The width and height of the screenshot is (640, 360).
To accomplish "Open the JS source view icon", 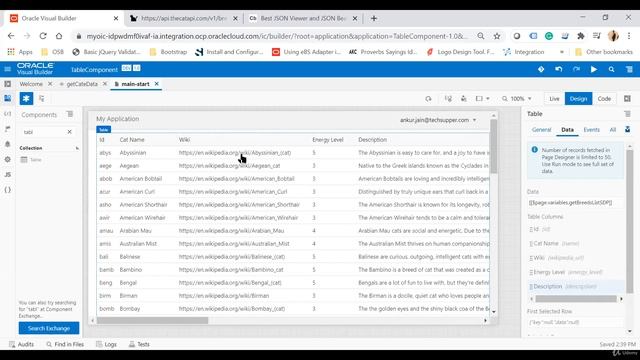I will [x=7, y=175].
